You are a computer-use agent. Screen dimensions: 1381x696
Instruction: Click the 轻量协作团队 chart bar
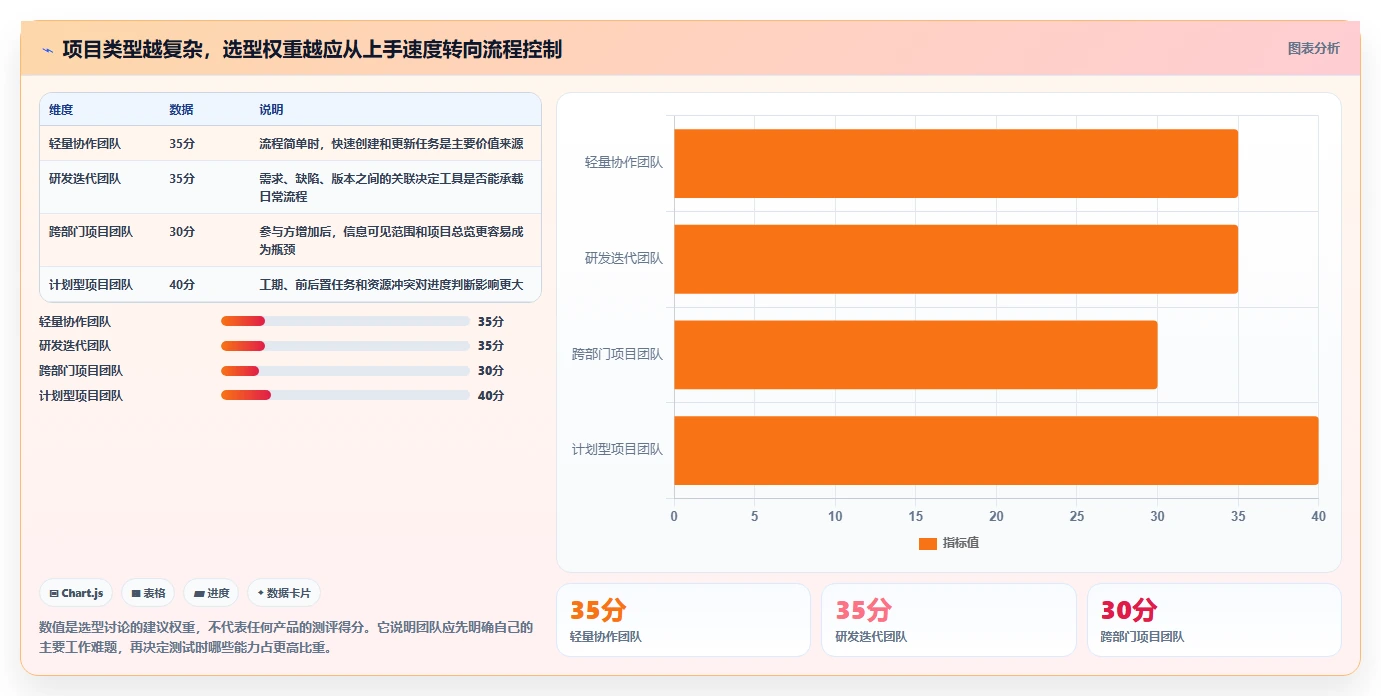(956, 163)
